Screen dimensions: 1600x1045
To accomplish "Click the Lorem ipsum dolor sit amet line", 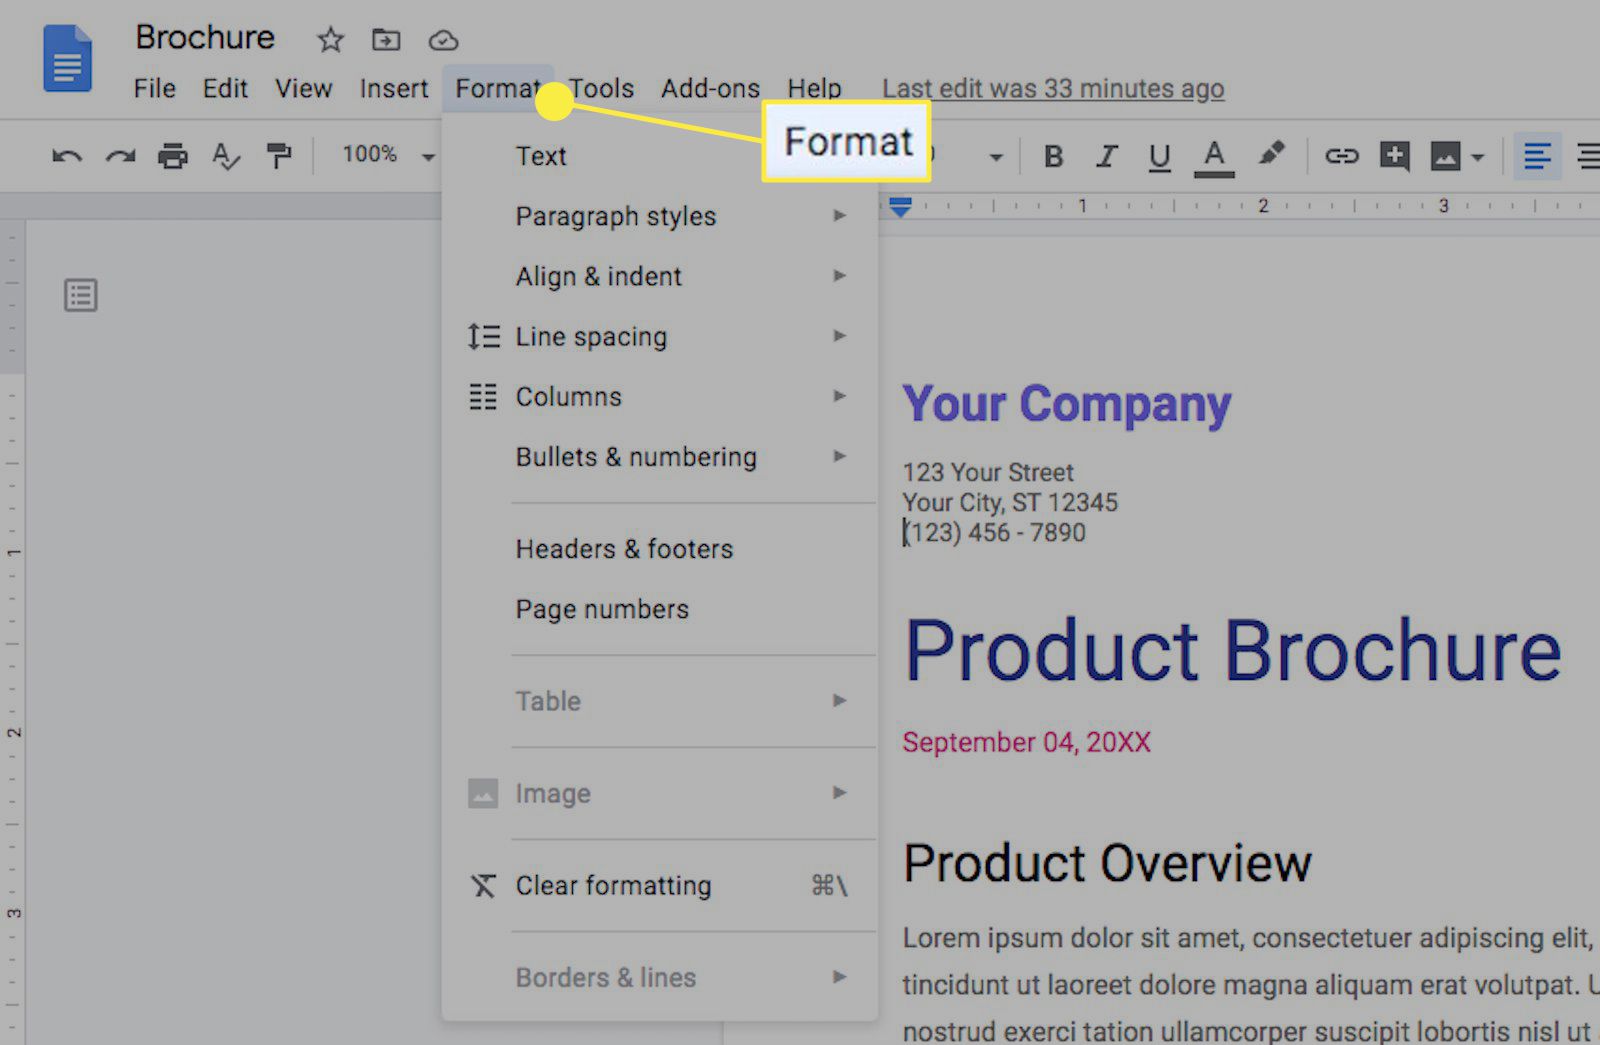I will (1246, 938).
